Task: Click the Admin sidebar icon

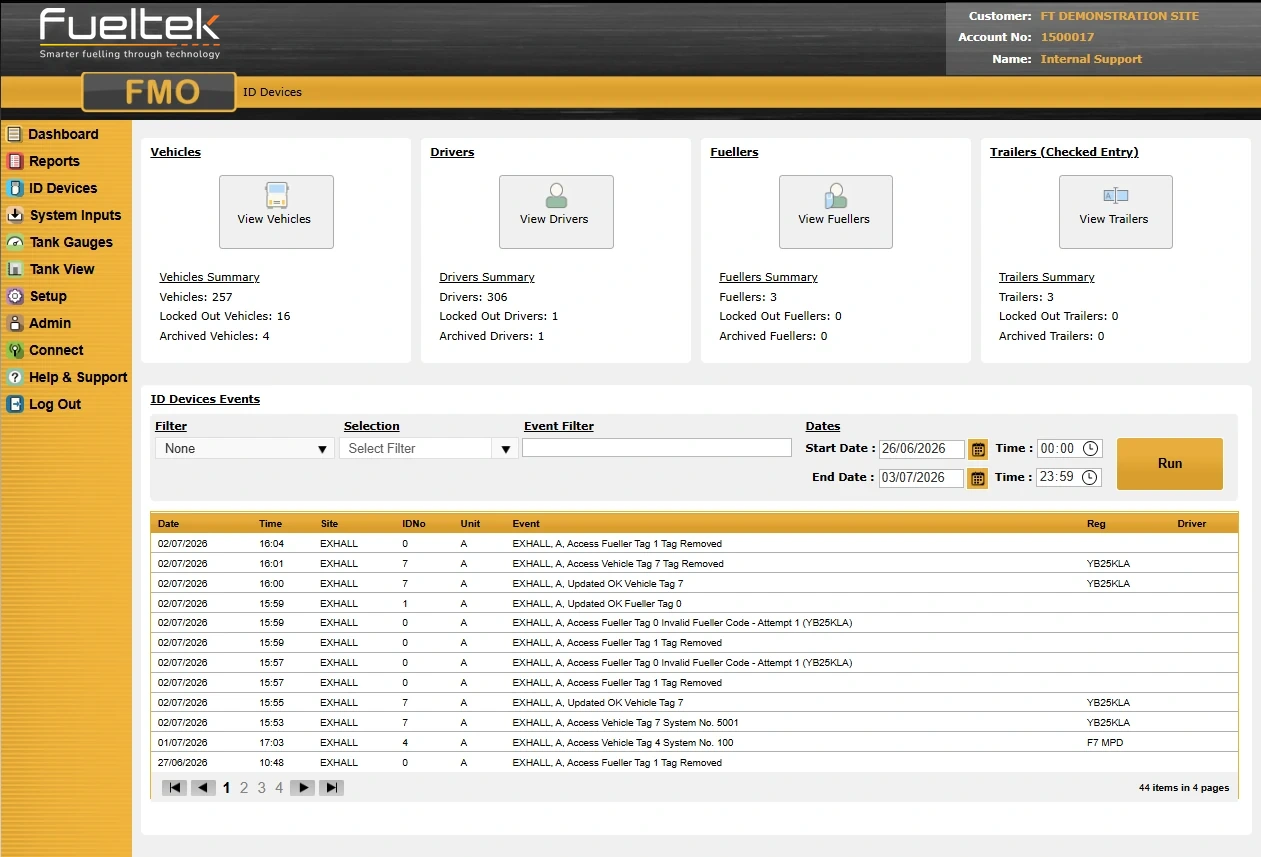Action: (14, 323)
